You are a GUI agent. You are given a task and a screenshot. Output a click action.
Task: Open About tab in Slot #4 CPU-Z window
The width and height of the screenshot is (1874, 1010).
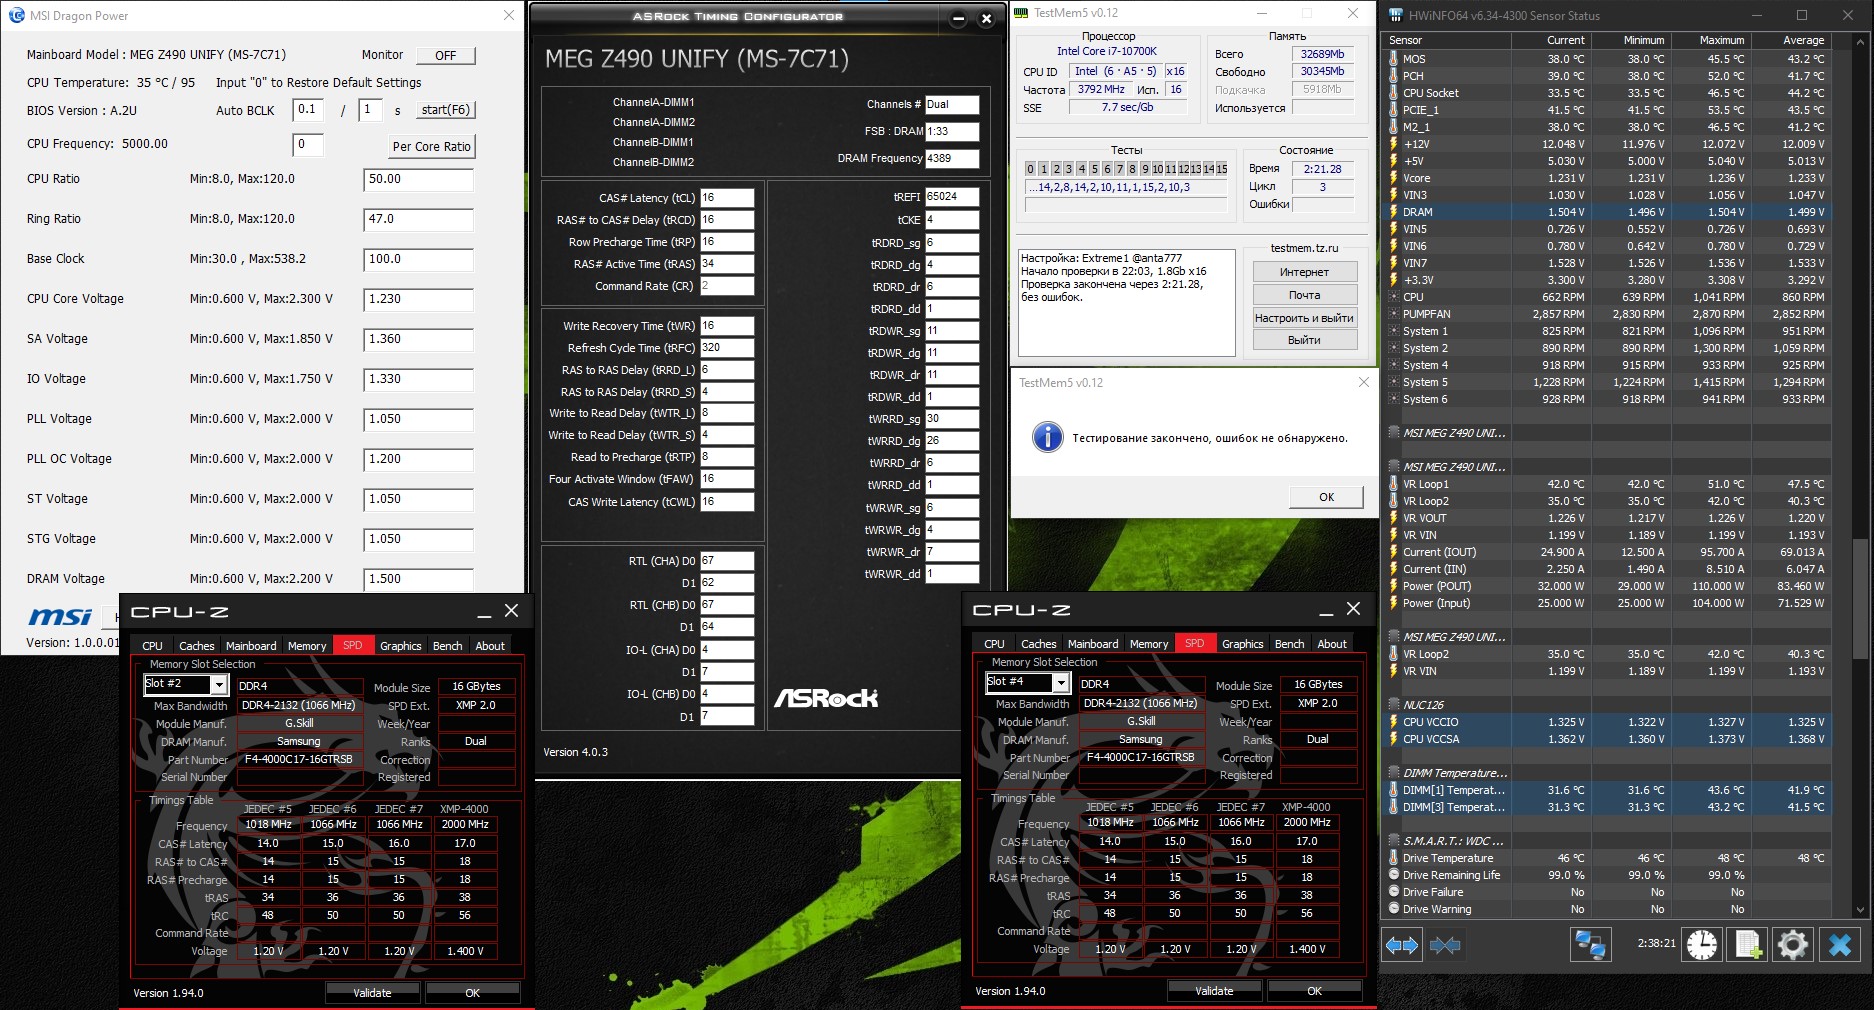click(x=1332, y=644)
